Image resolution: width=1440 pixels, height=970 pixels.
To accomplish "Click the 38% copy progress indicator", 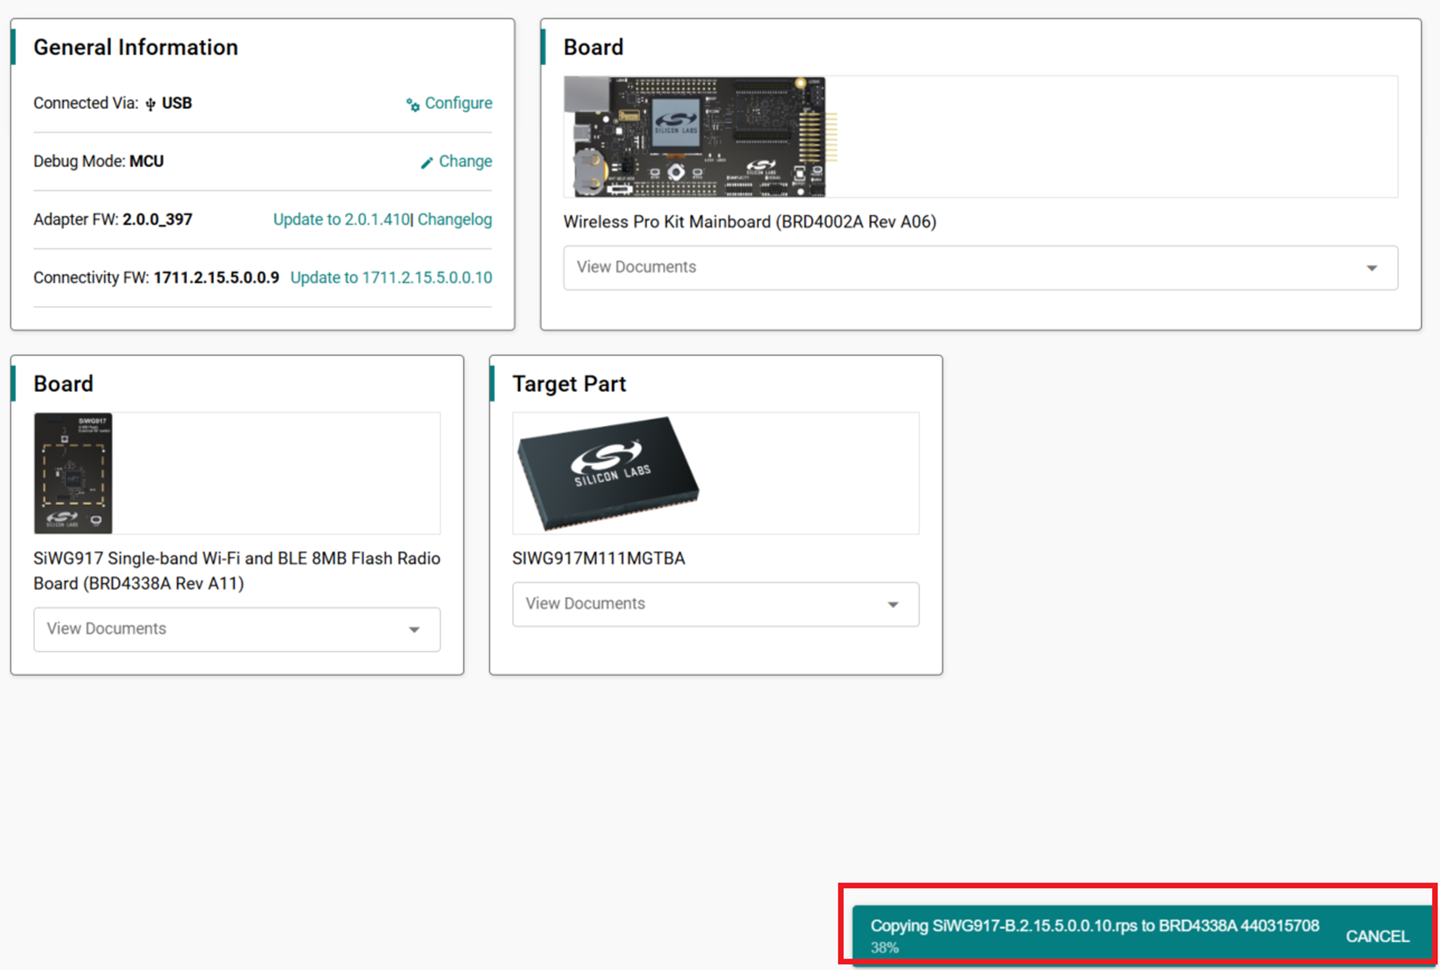I will click(884, 948).
